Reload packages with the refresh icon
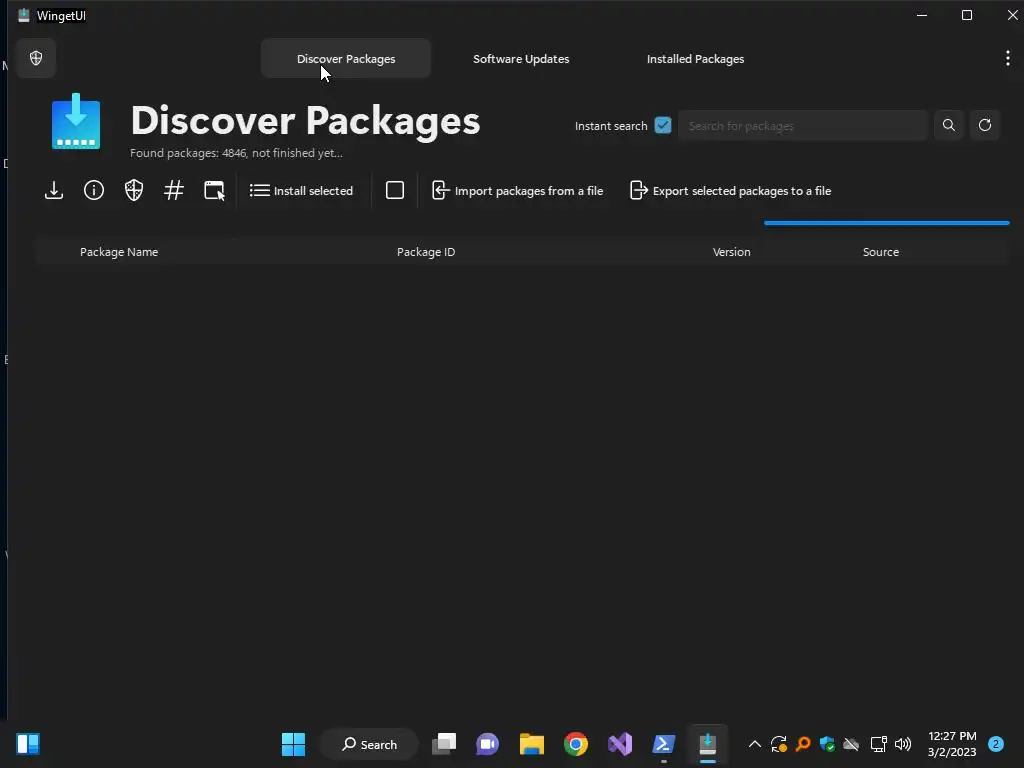The width and height of the screenshot is (1024, 768). pyautogui.click(x=984, y=125)
